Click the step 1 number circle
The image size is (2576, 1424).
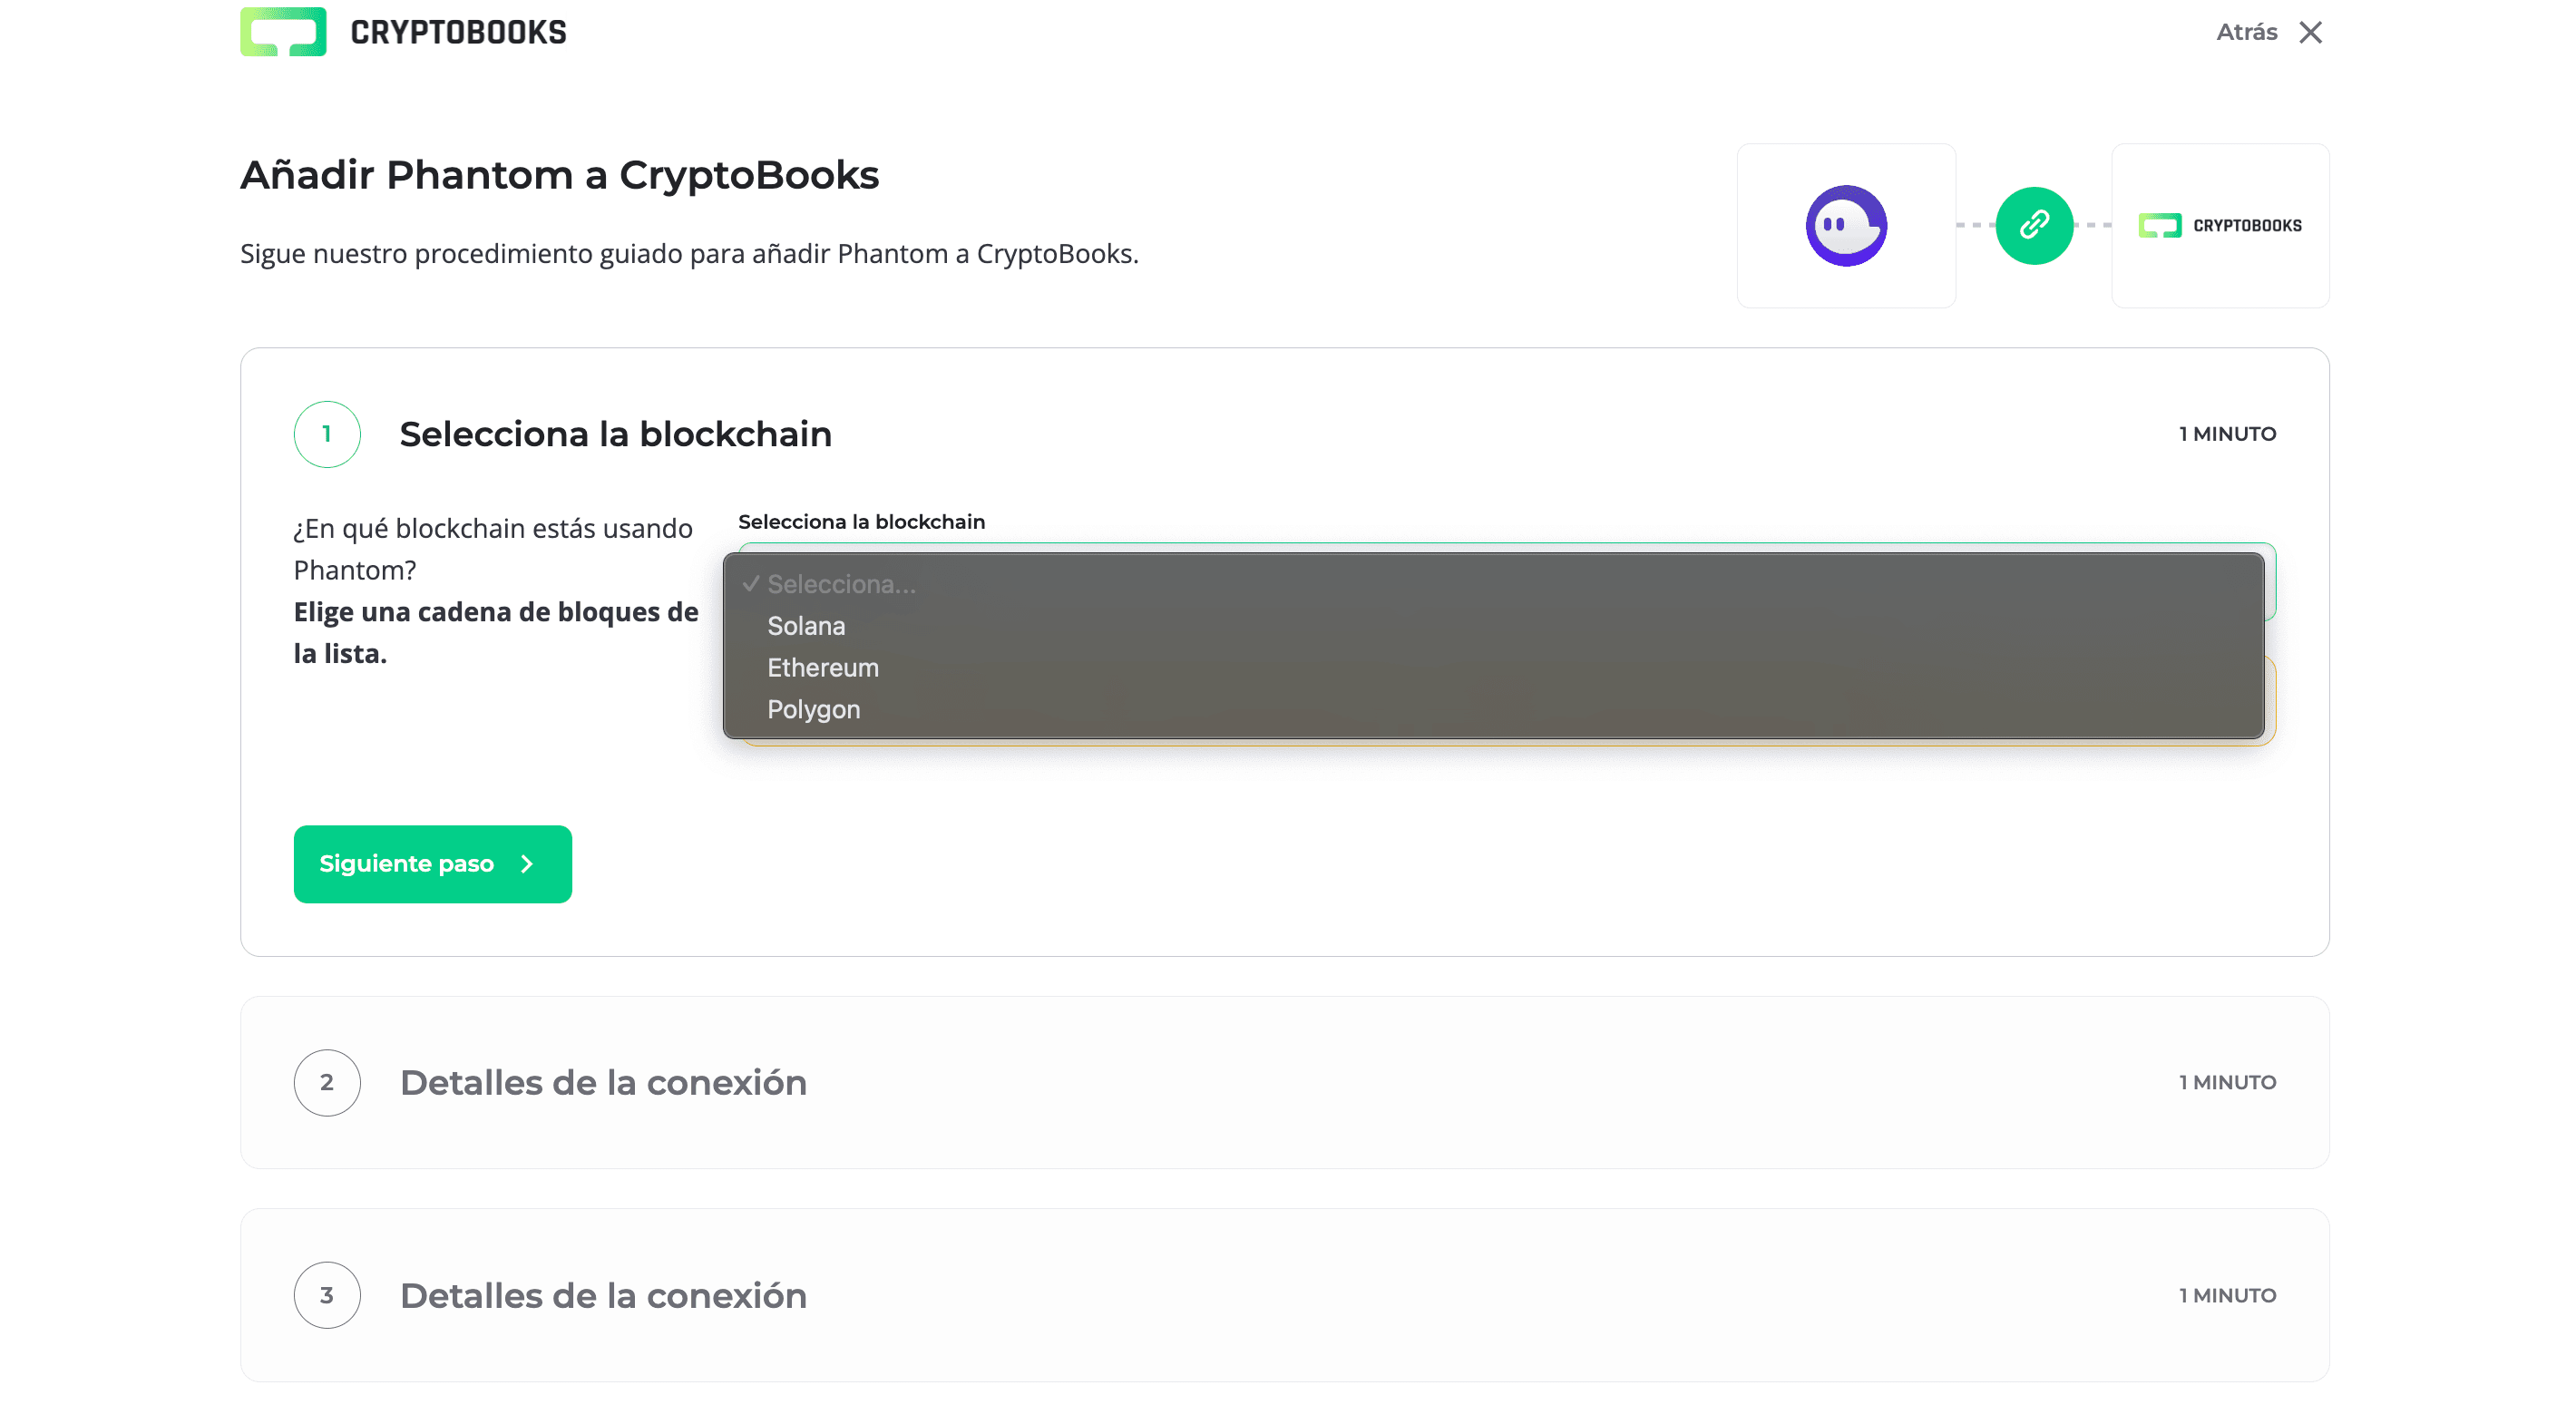[x=327, y=434]
